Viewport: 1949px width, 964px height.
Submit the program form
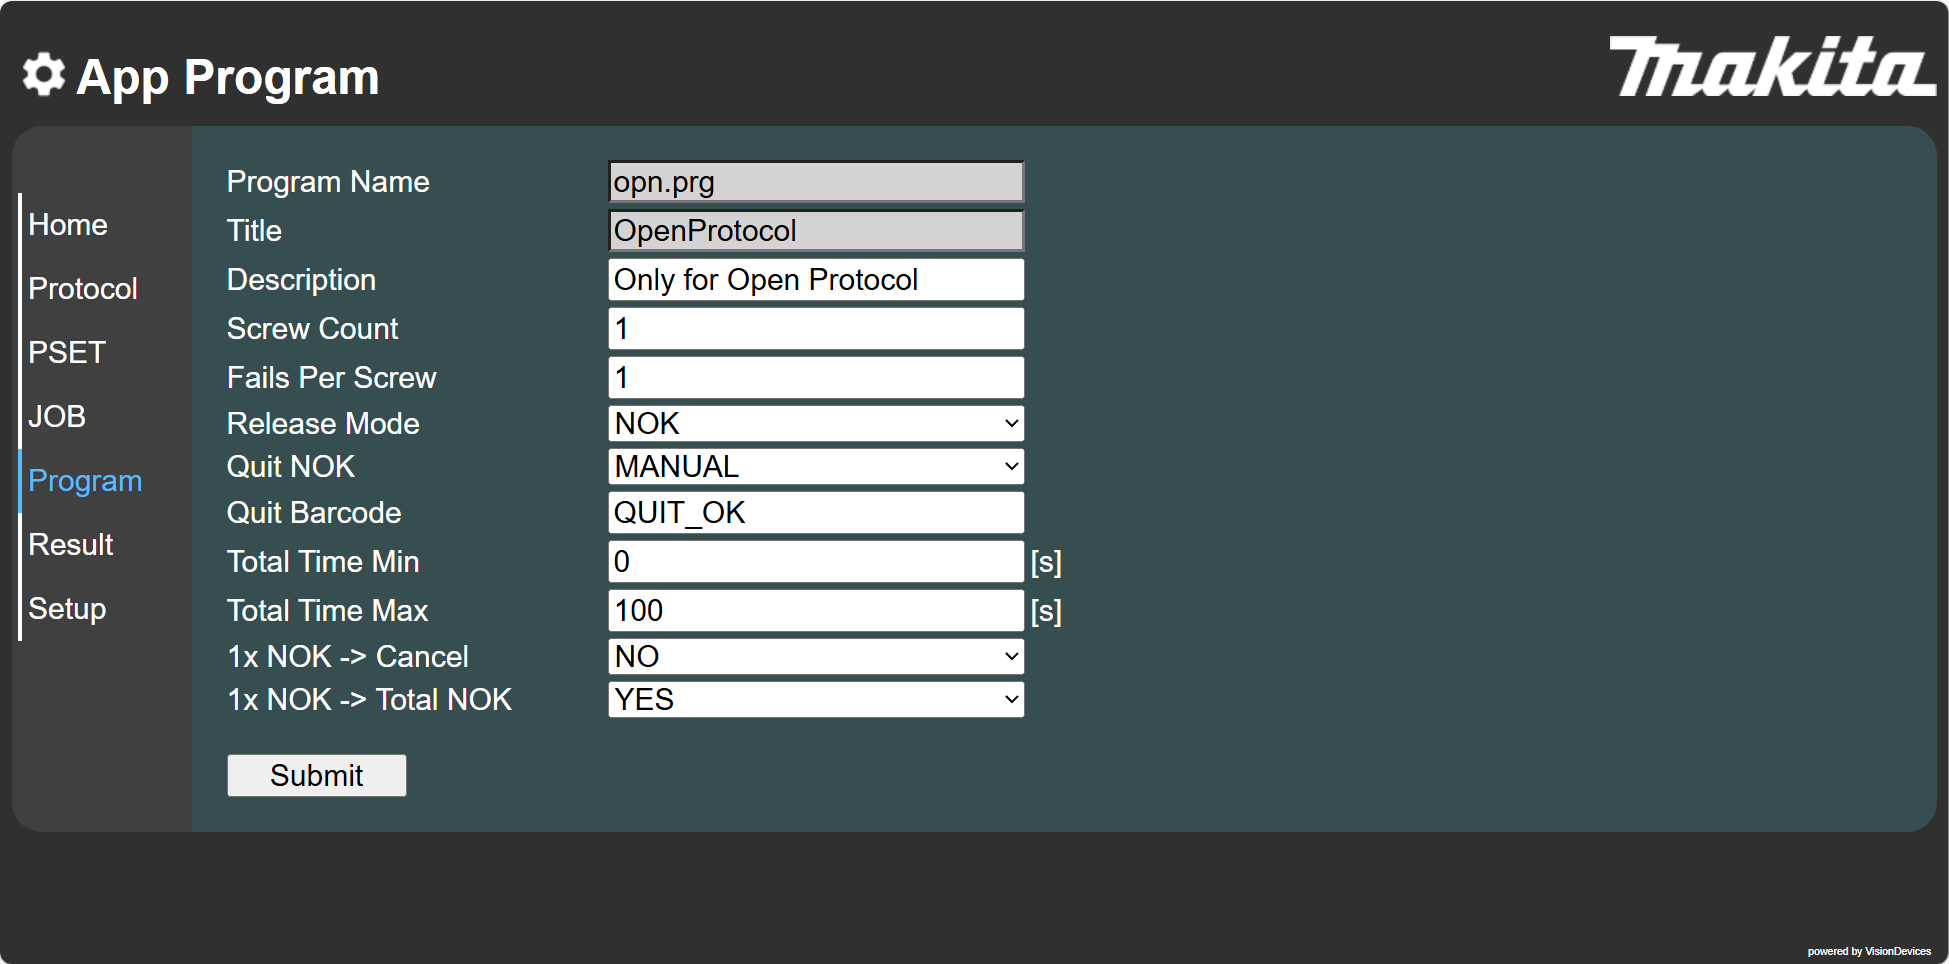tap(317, 776)
